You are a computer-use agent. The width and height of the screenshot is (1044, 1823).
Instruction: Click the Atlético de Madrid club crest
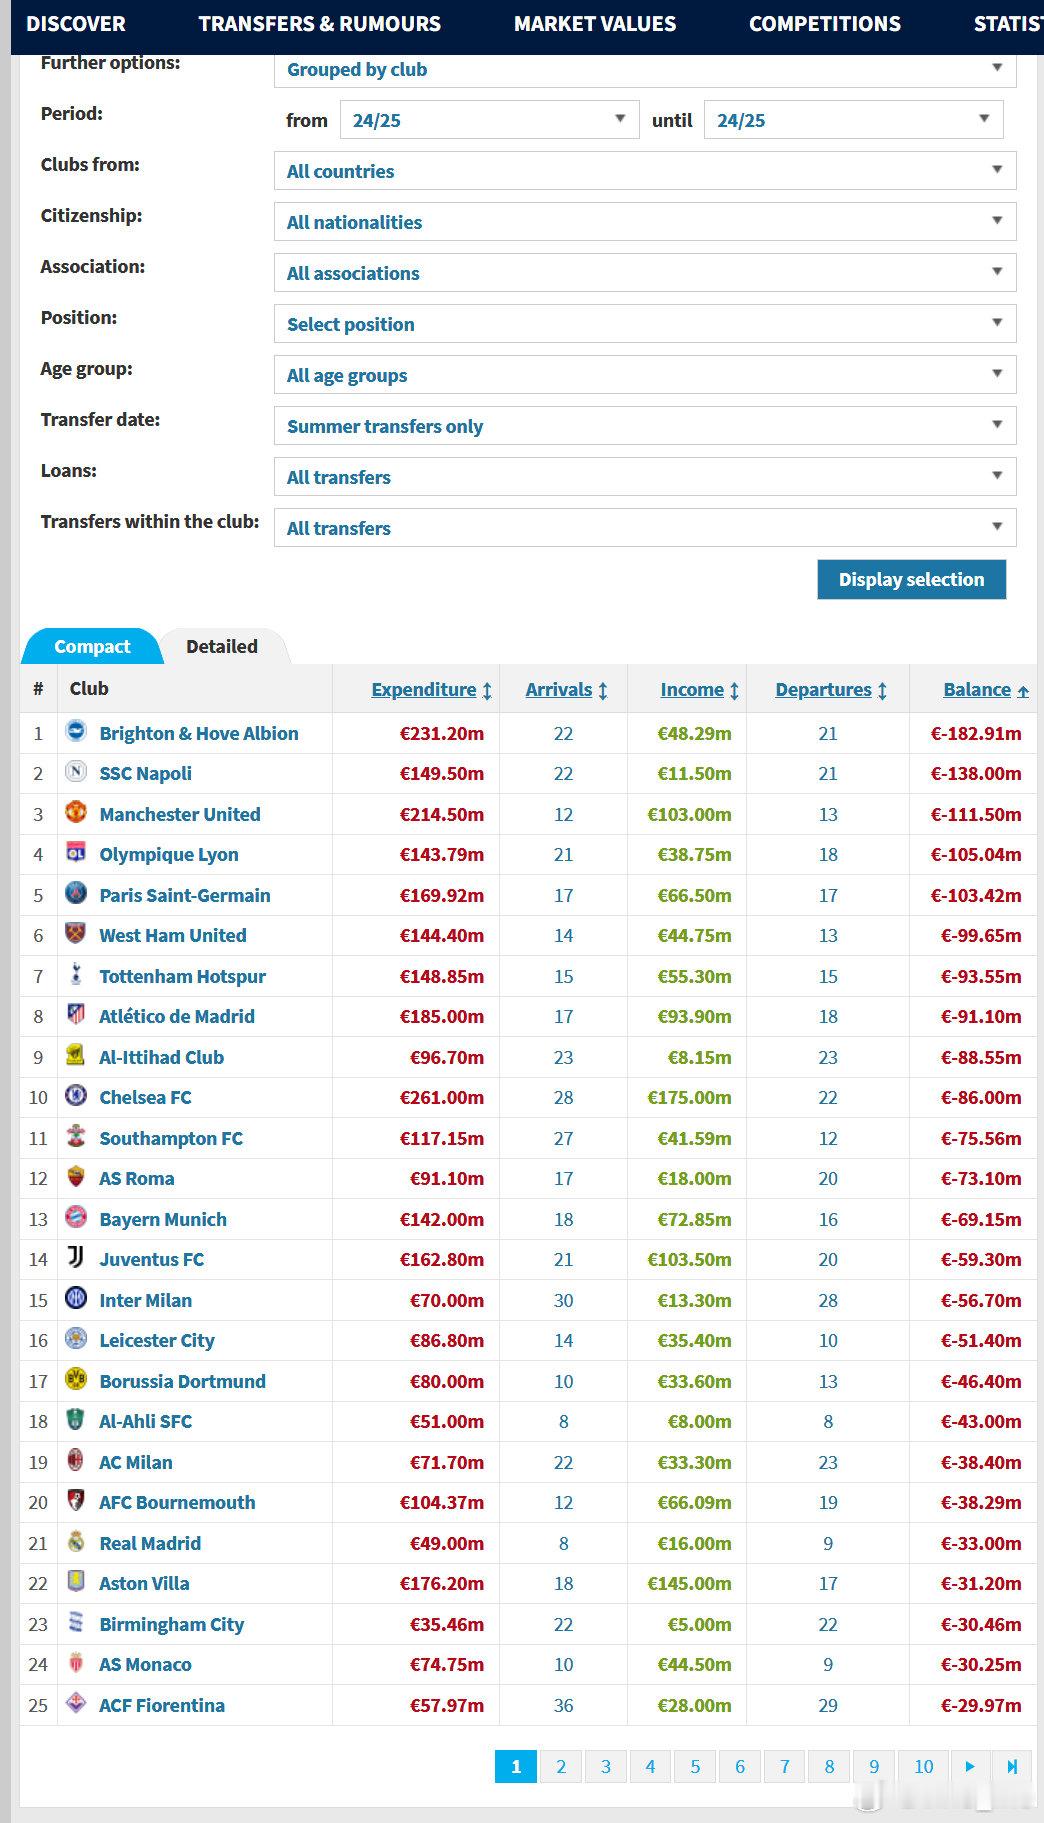[x=76, y=1014]
